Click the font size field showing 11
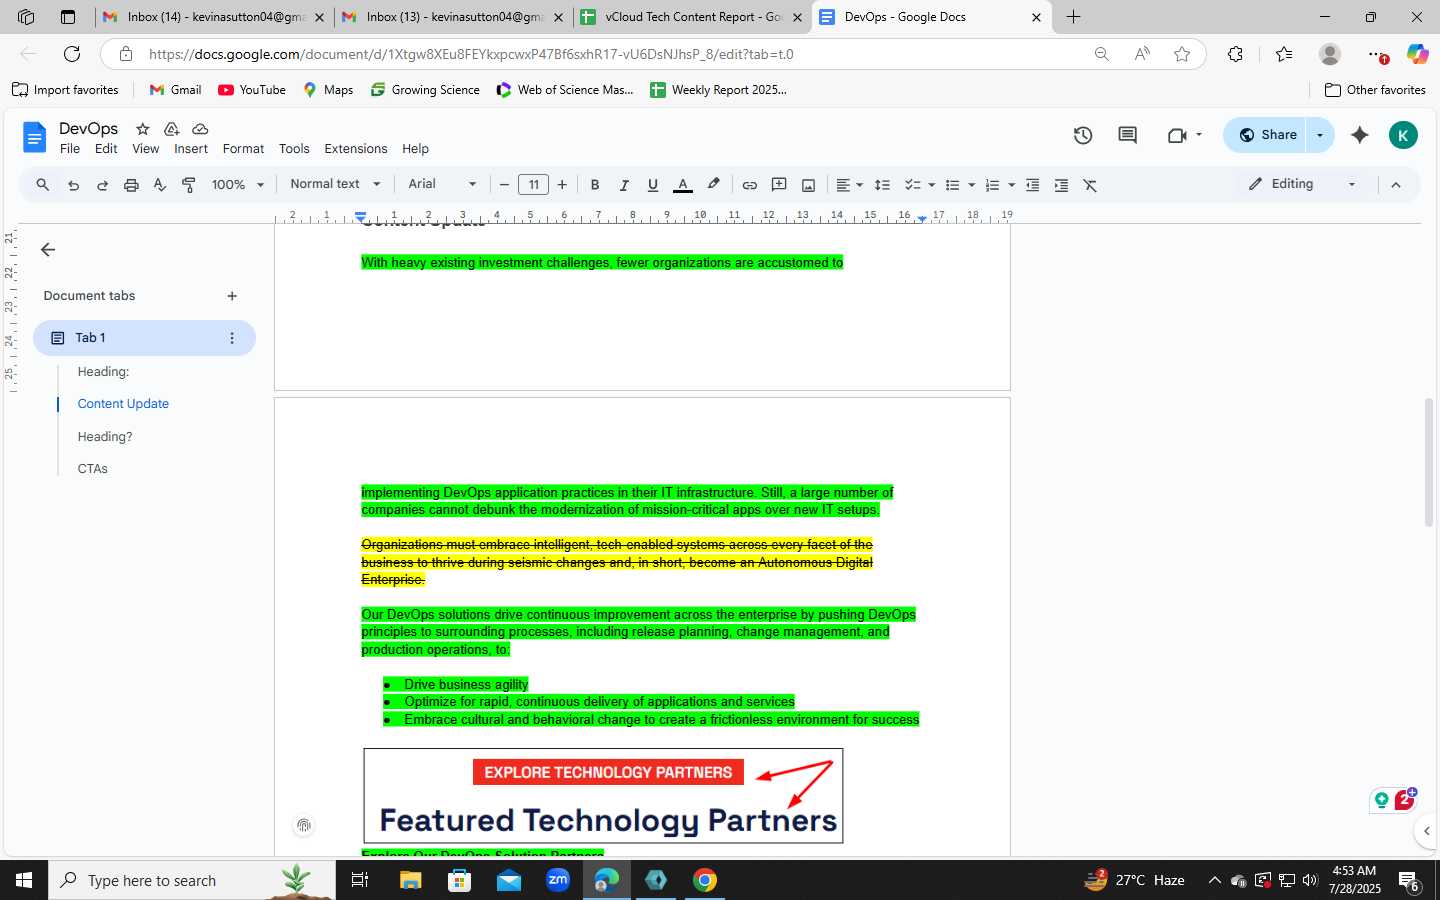Screen dimensions: 1440x900 pyautogui.click(x=534, y=185)
